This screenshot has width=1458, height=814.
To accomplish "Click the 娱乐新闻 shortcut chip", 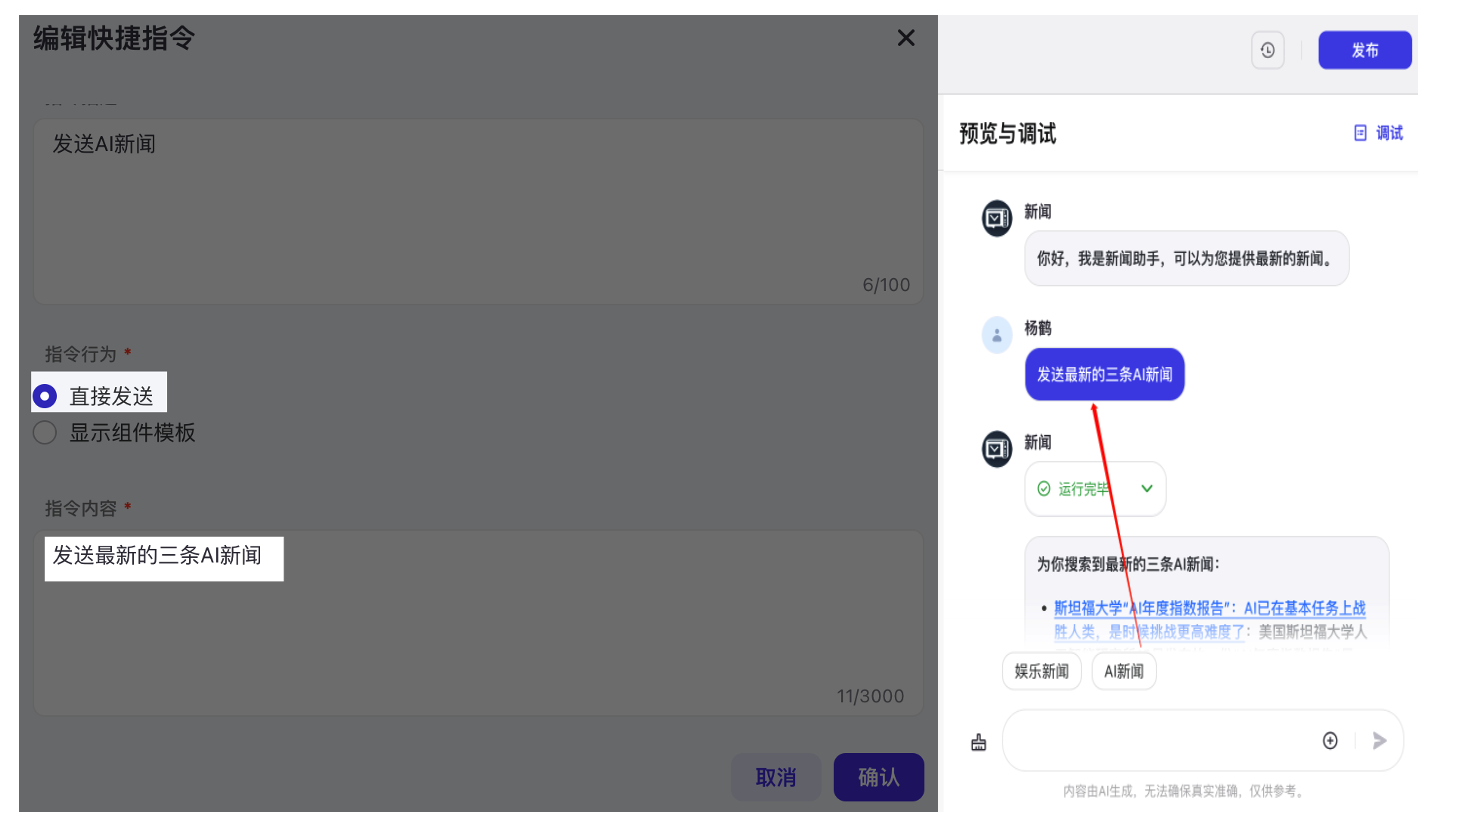I will click(1042, 671).
